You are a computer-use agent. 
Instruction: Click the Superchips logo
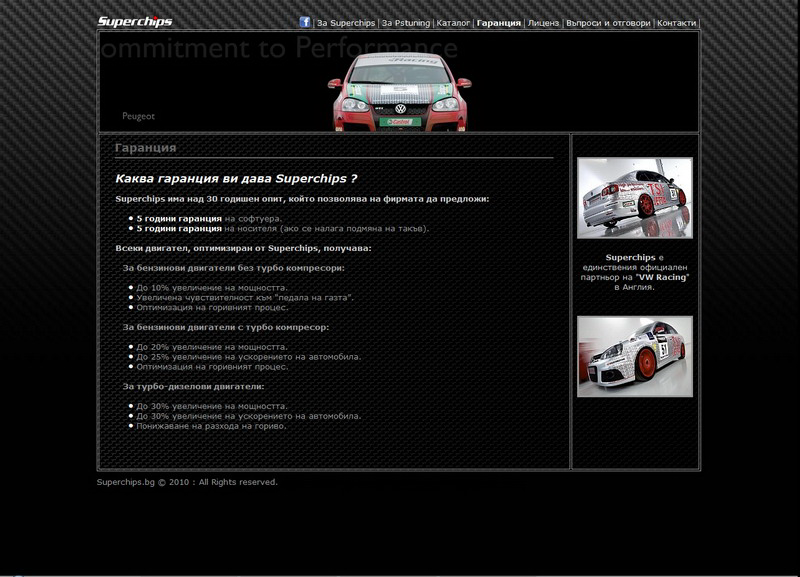pyautogui.click(x=135, y=21)
